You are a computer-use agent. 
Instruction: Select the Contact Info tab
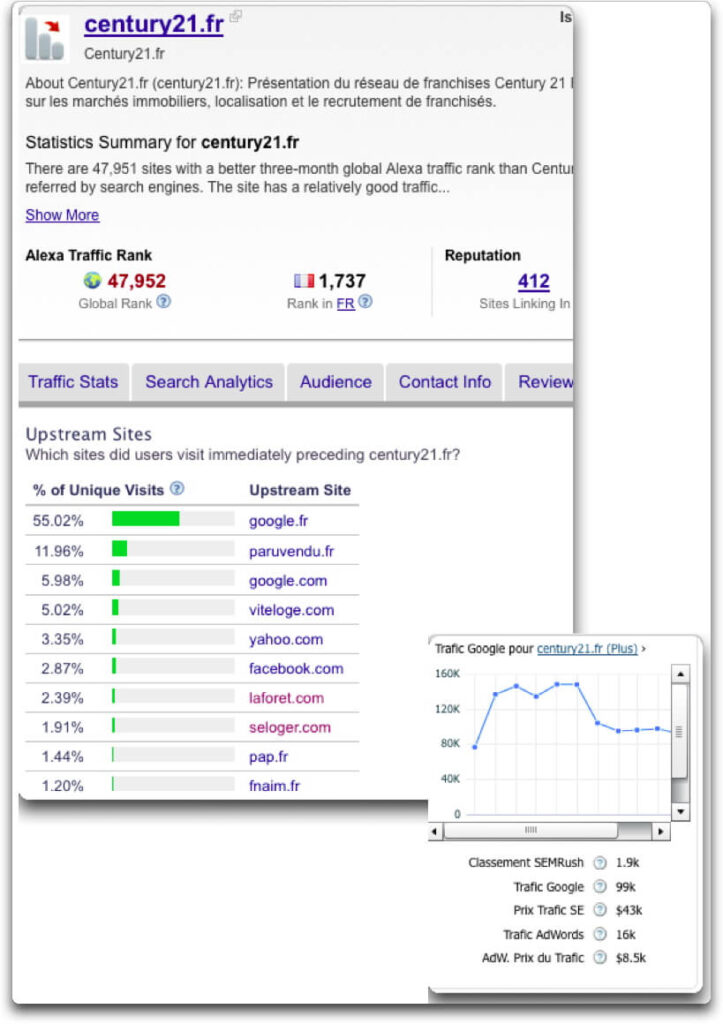click(445, 382)
